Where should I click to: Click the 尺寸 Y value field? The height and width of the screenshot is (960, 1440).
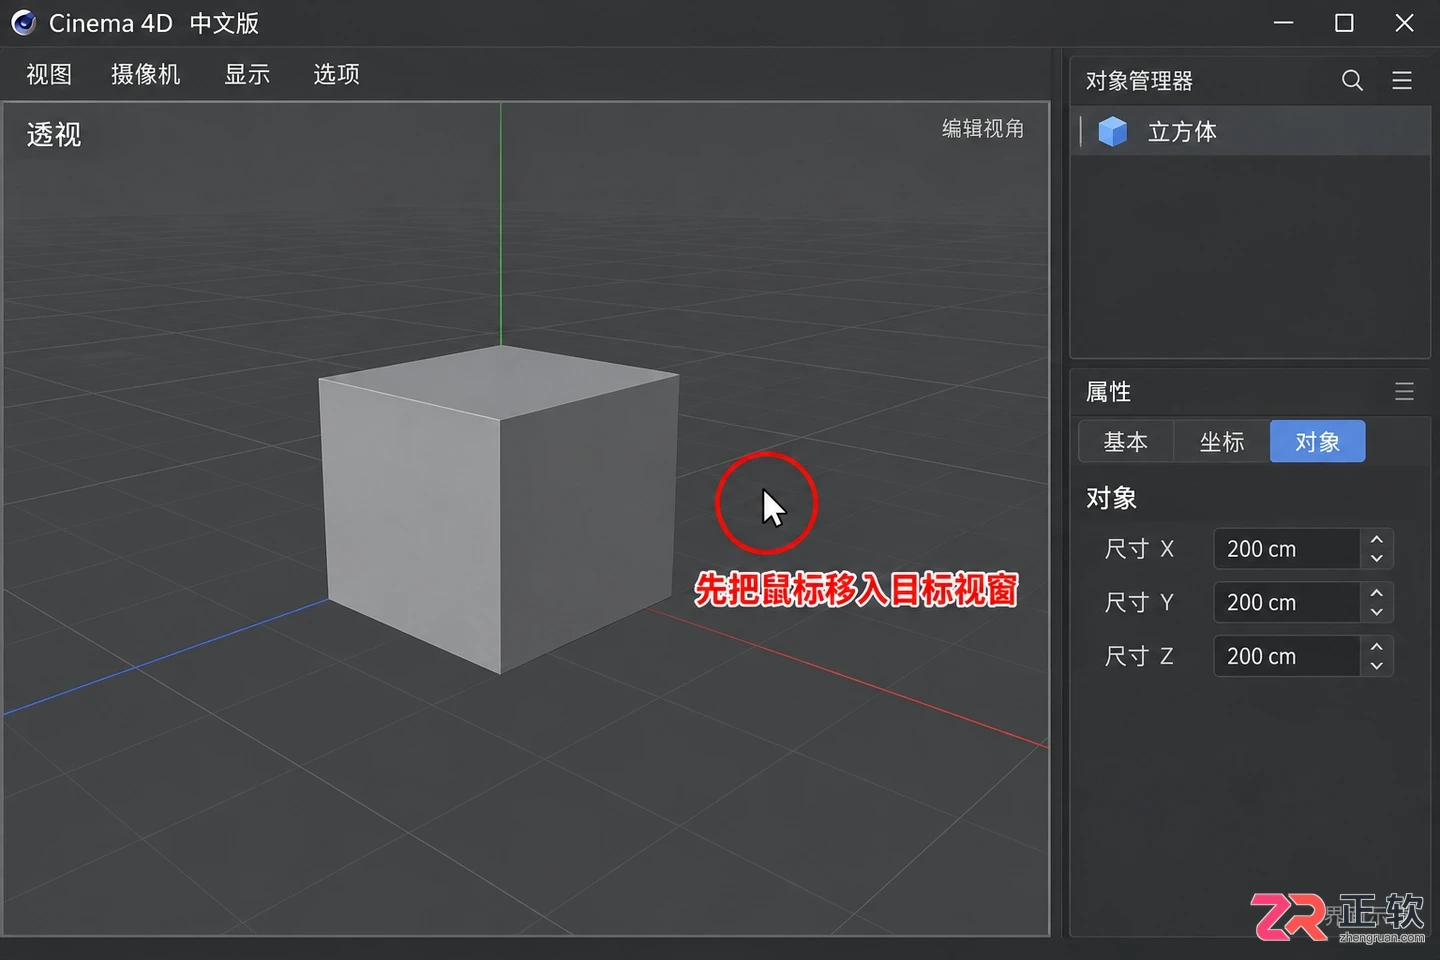[1287, 603]
